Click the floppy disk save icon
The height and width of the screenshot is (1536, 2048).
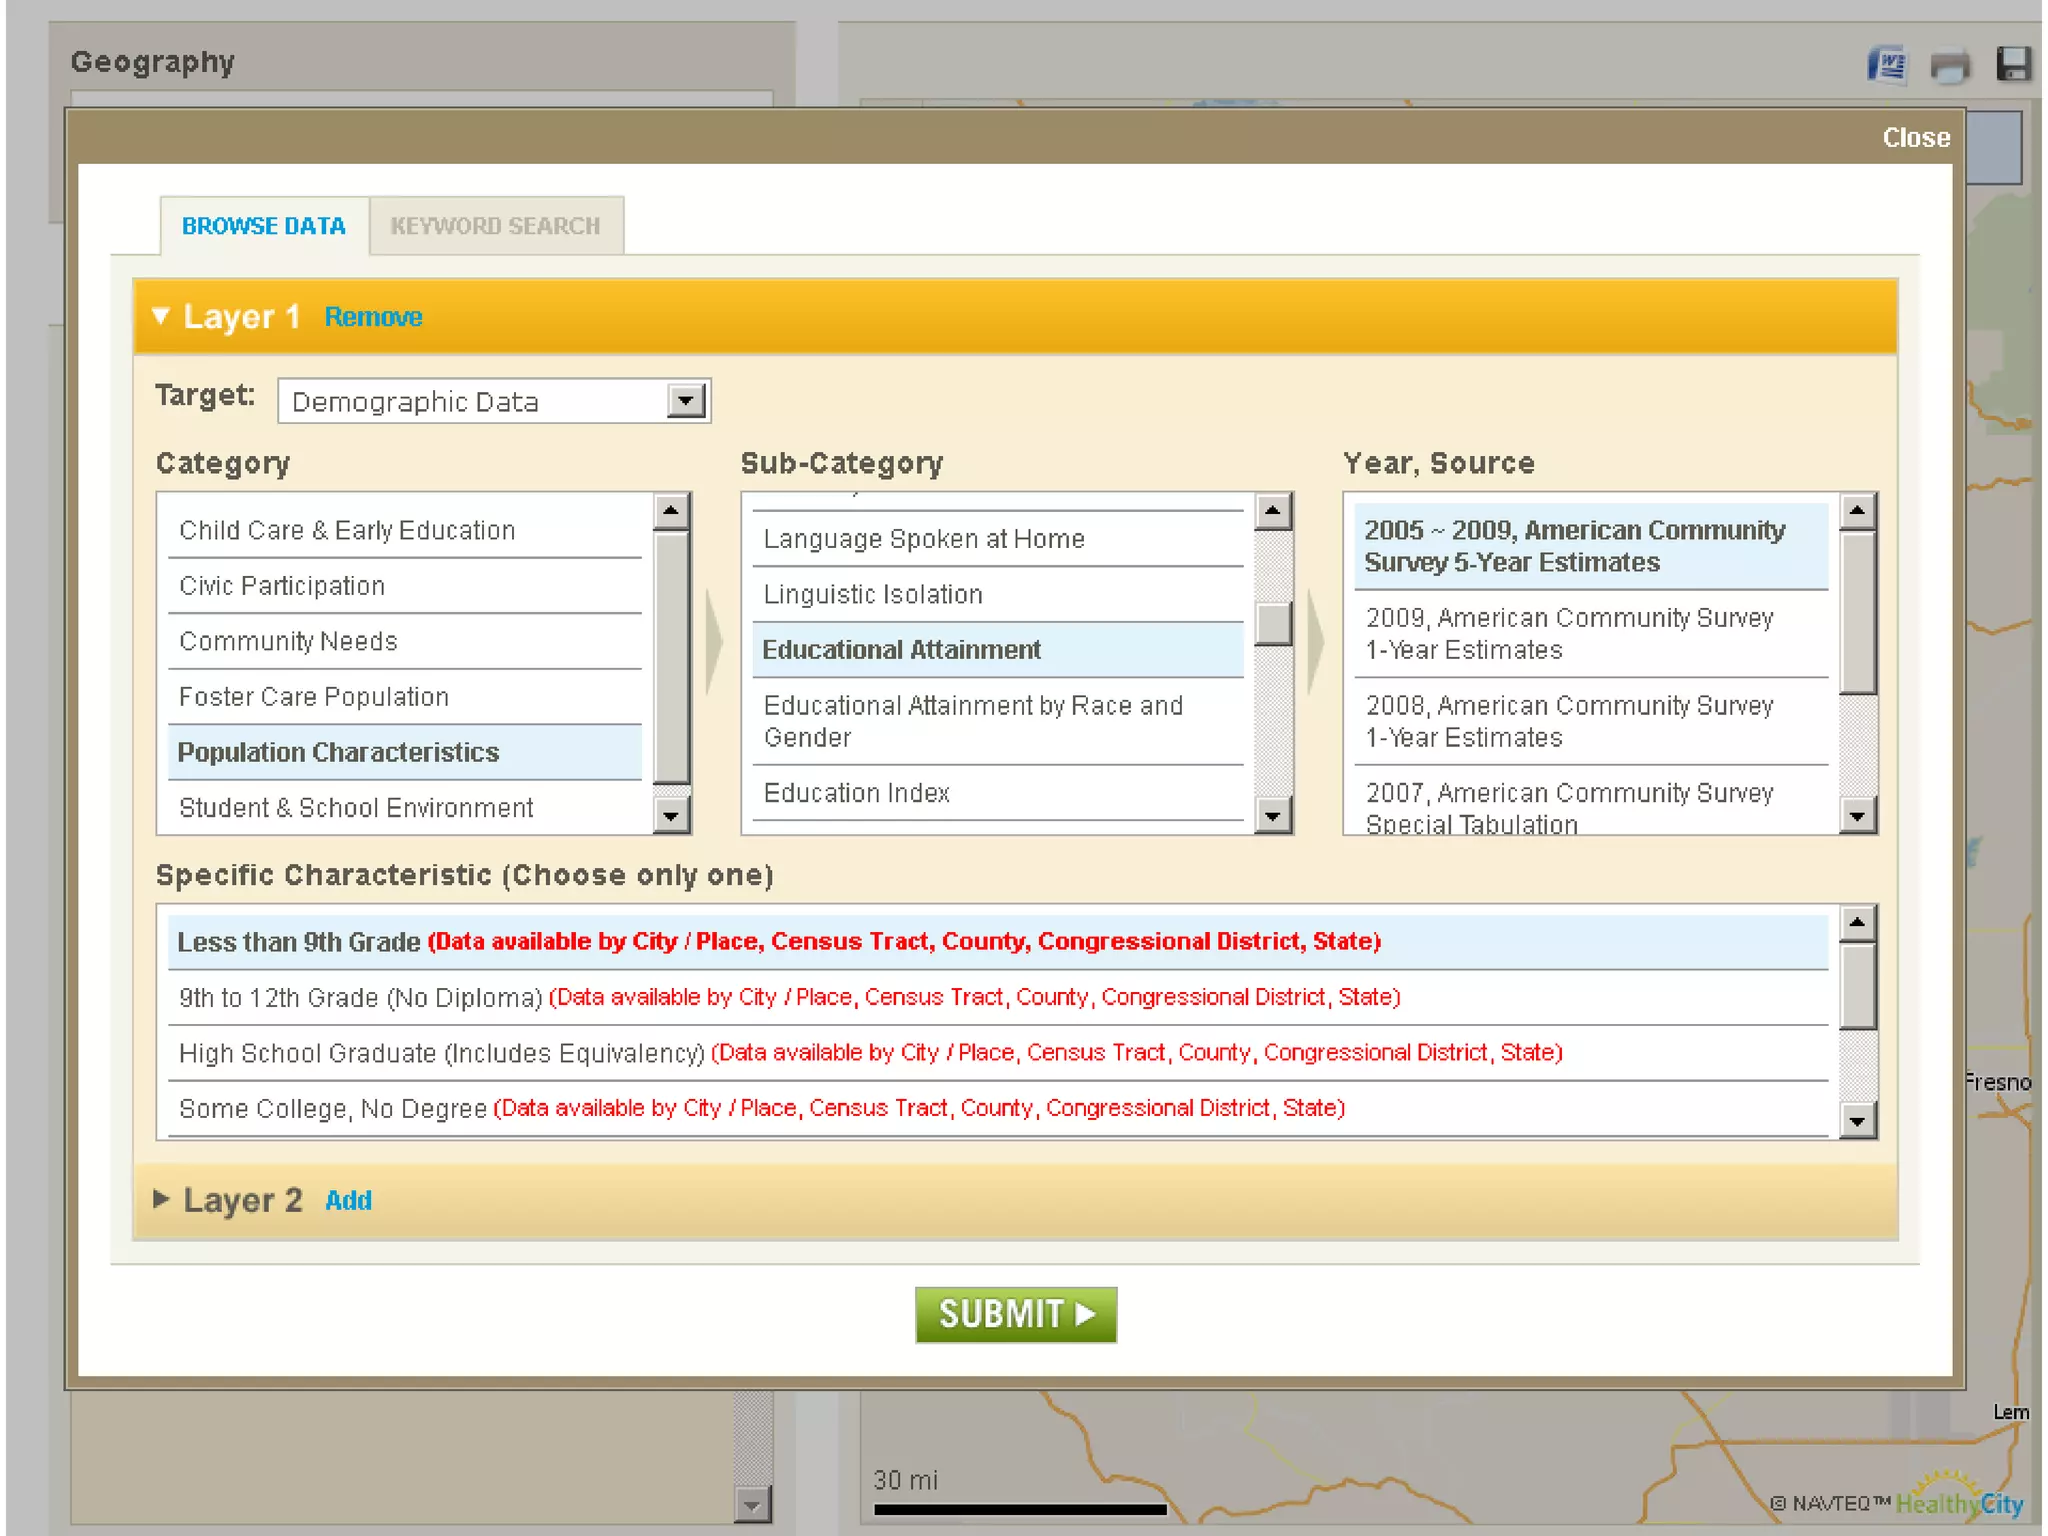click(x=2013, y=64)
